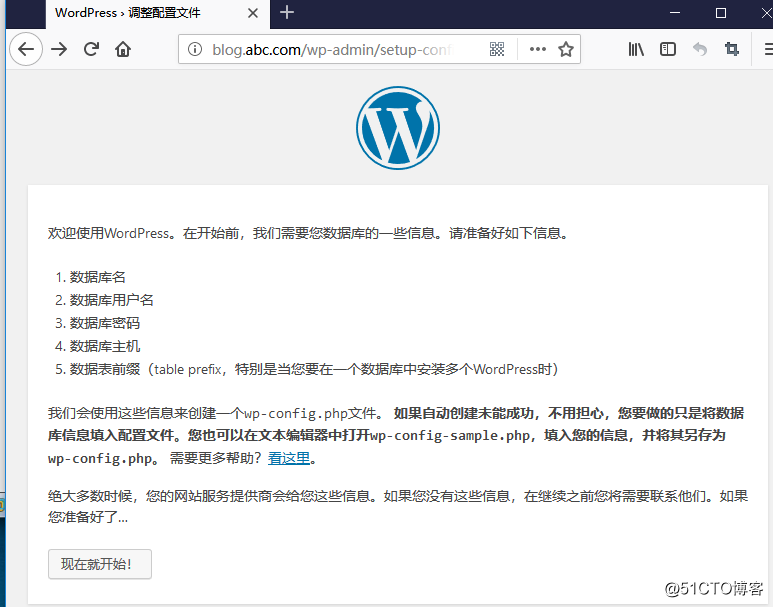Show site information for blog.abc.com
This screenshot has width=773, height=607.
[x=195, y=49]
